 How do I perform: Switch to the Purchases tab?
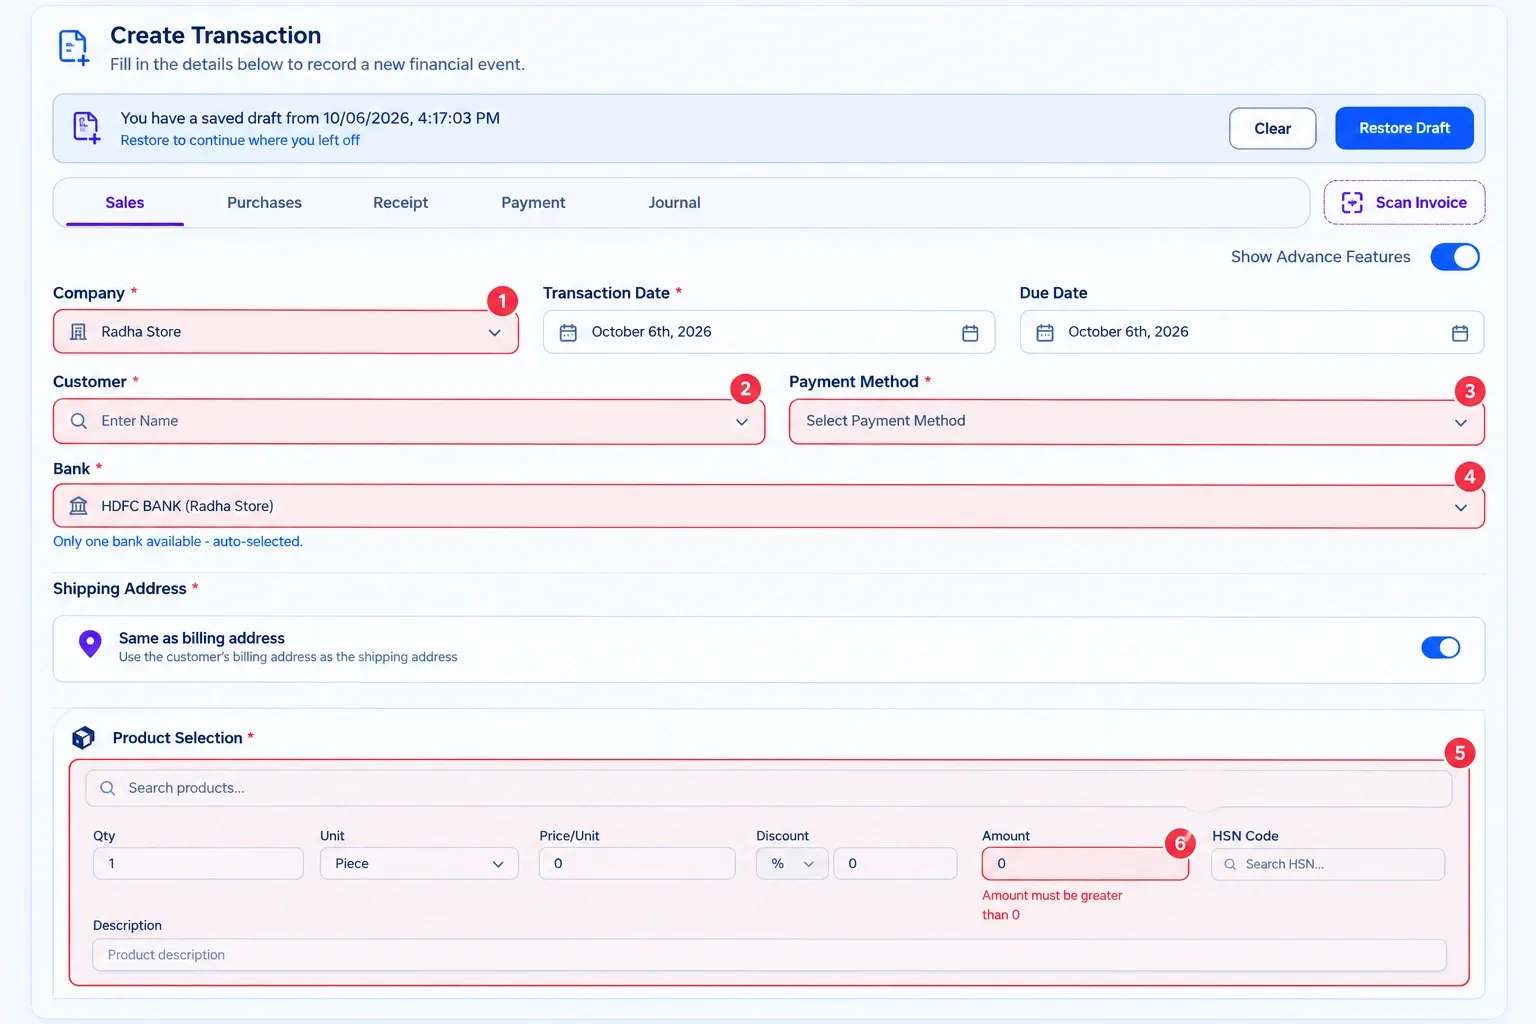[264, 203]
